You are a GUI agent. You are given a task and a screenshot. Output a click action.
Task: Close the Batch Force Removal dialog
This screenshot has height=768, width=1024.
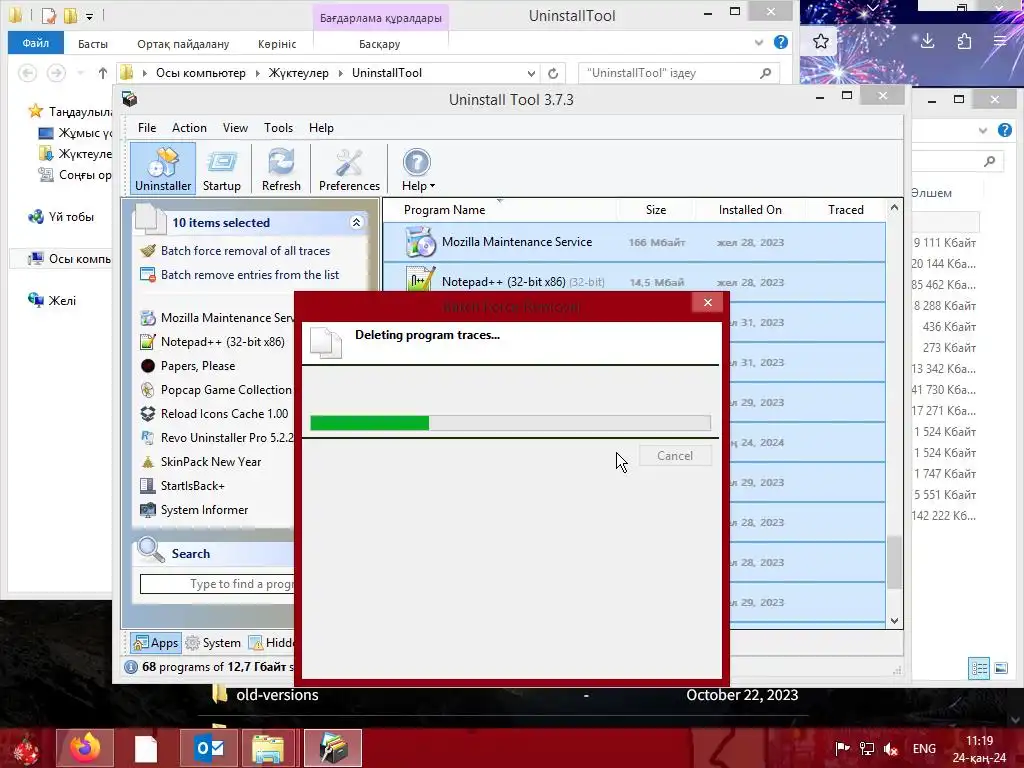coord(707,302)
